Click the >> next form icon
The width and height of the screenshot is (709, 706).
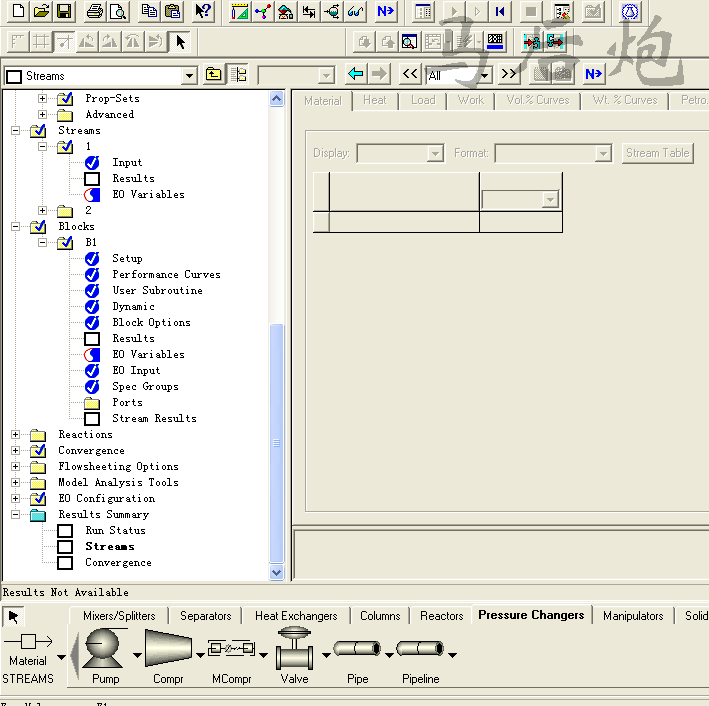click(509, 73)
